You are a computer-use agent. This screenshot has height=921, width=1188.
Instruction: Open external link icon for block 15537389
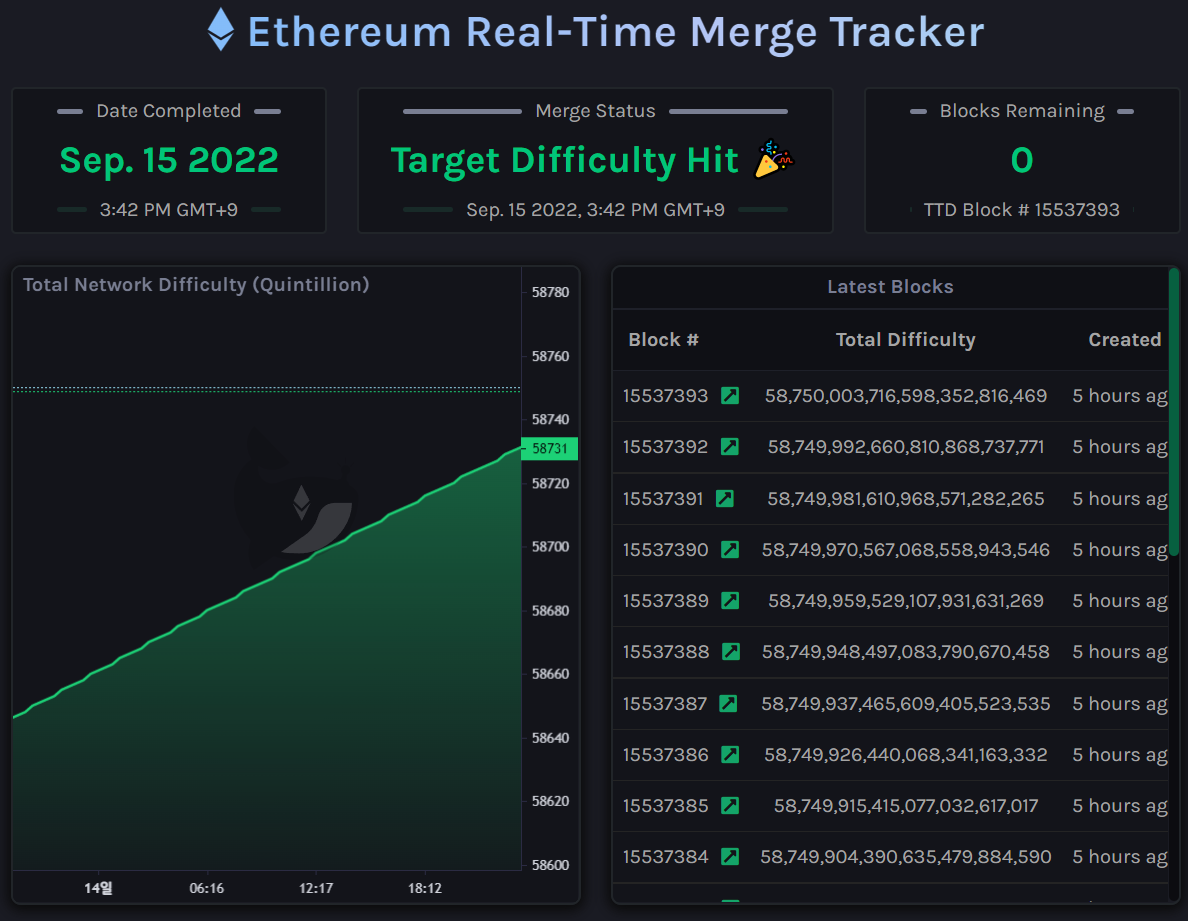click(730, 601)
